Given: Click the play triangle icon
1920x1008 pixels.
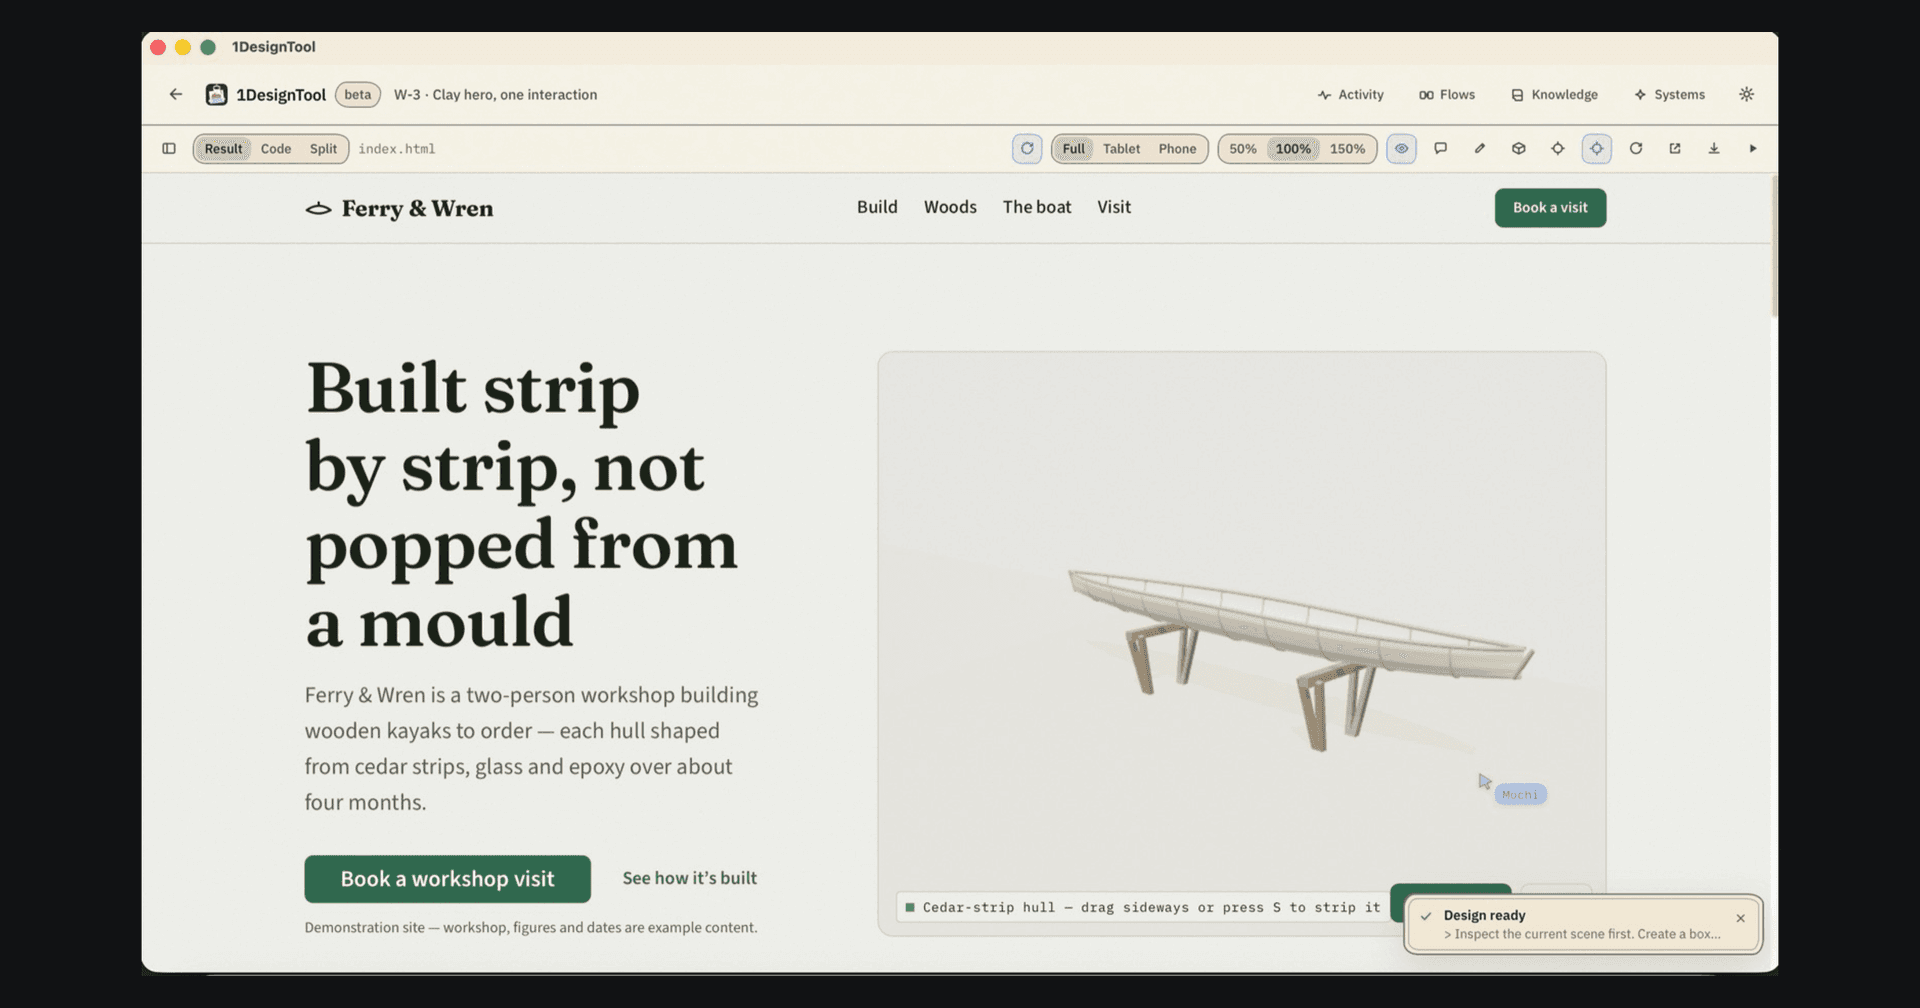Looking at the screenshot, I should pos(1753,149).
